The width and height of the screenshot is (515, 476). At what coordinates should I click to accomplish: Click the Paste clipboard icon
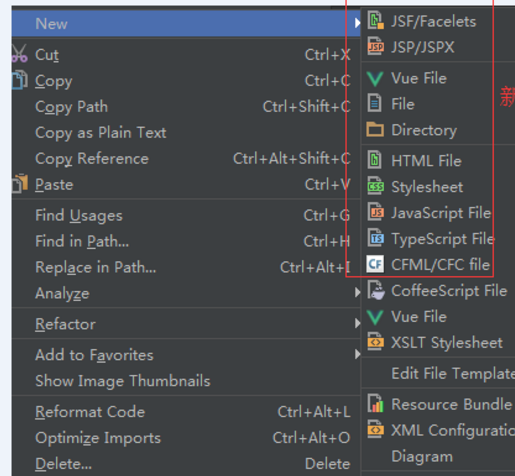pyautogui.click(x=20, y=184)
